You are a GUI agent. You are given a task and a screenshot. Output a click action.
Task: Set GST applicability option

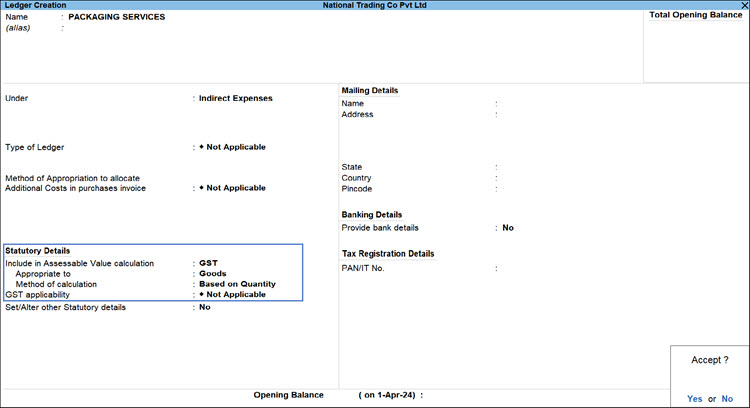click(x=232, y=295)
